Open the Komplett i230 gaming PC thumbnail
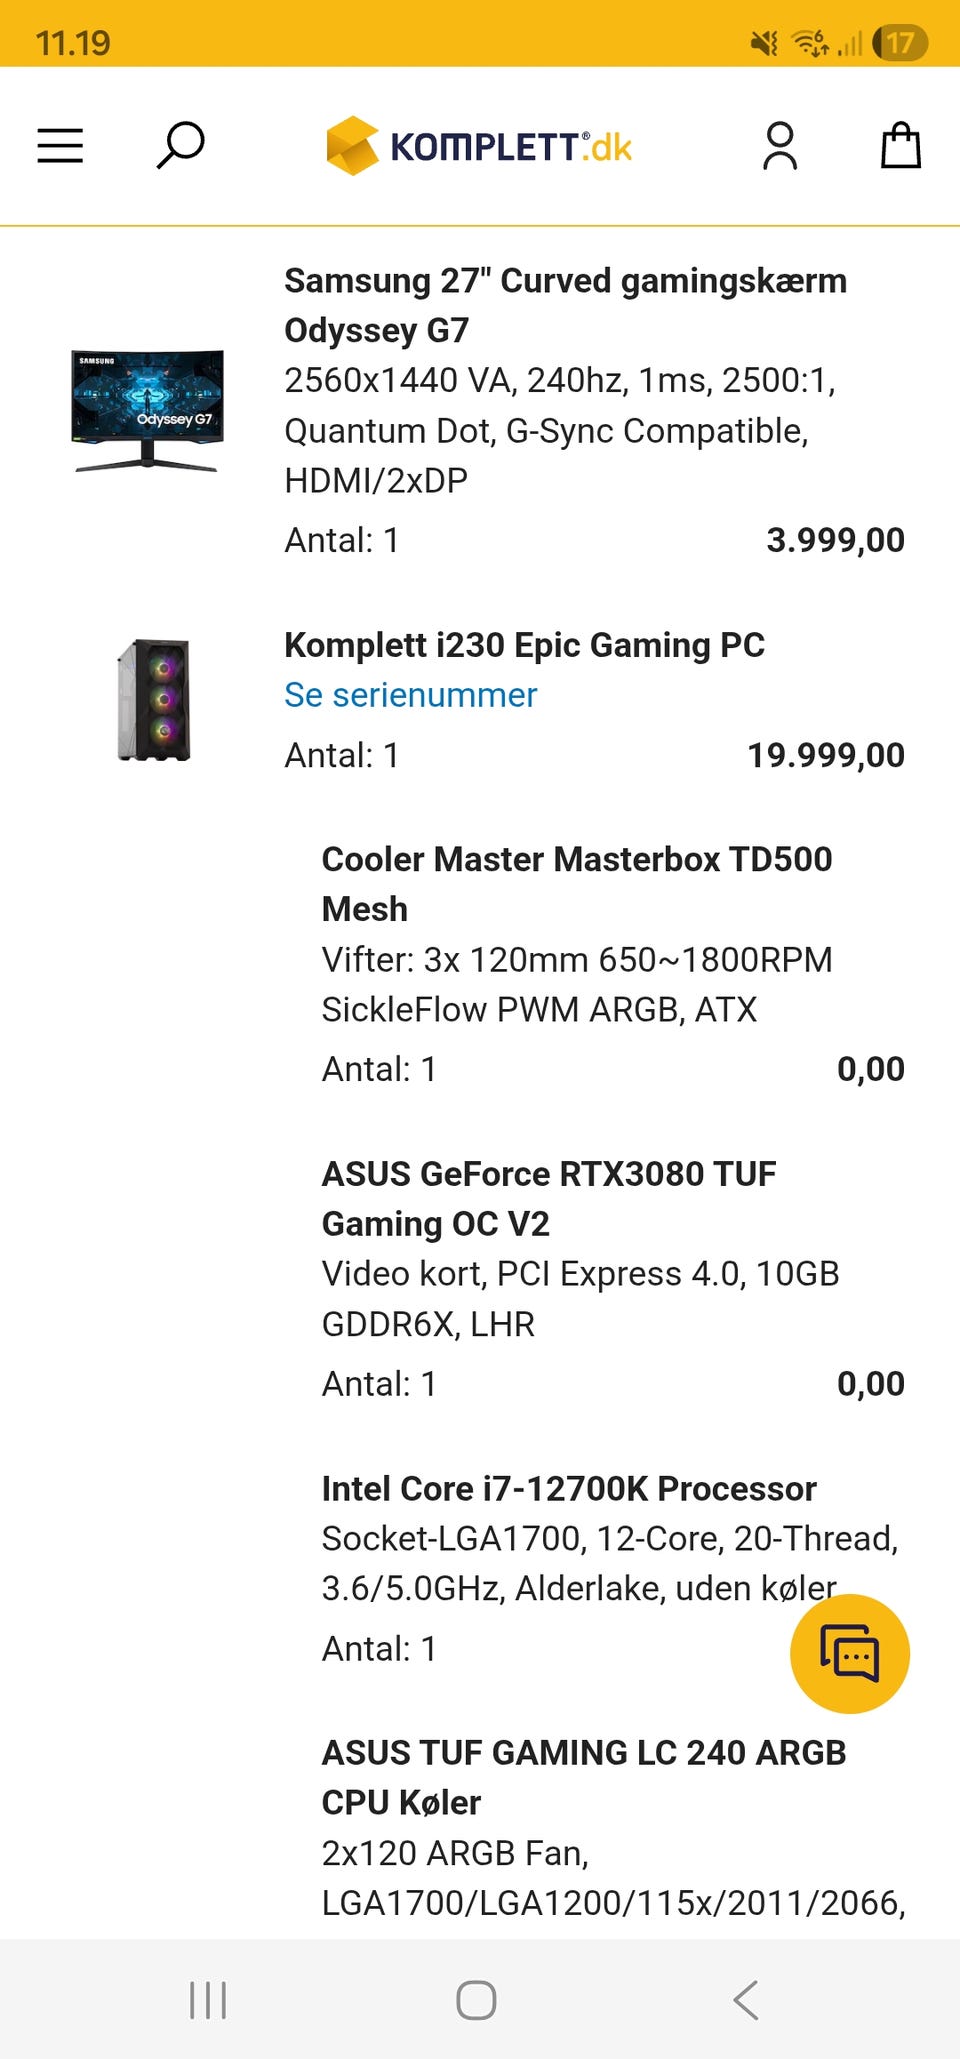Viewport: 960px width, 2059px height. (x=153, y=700)
